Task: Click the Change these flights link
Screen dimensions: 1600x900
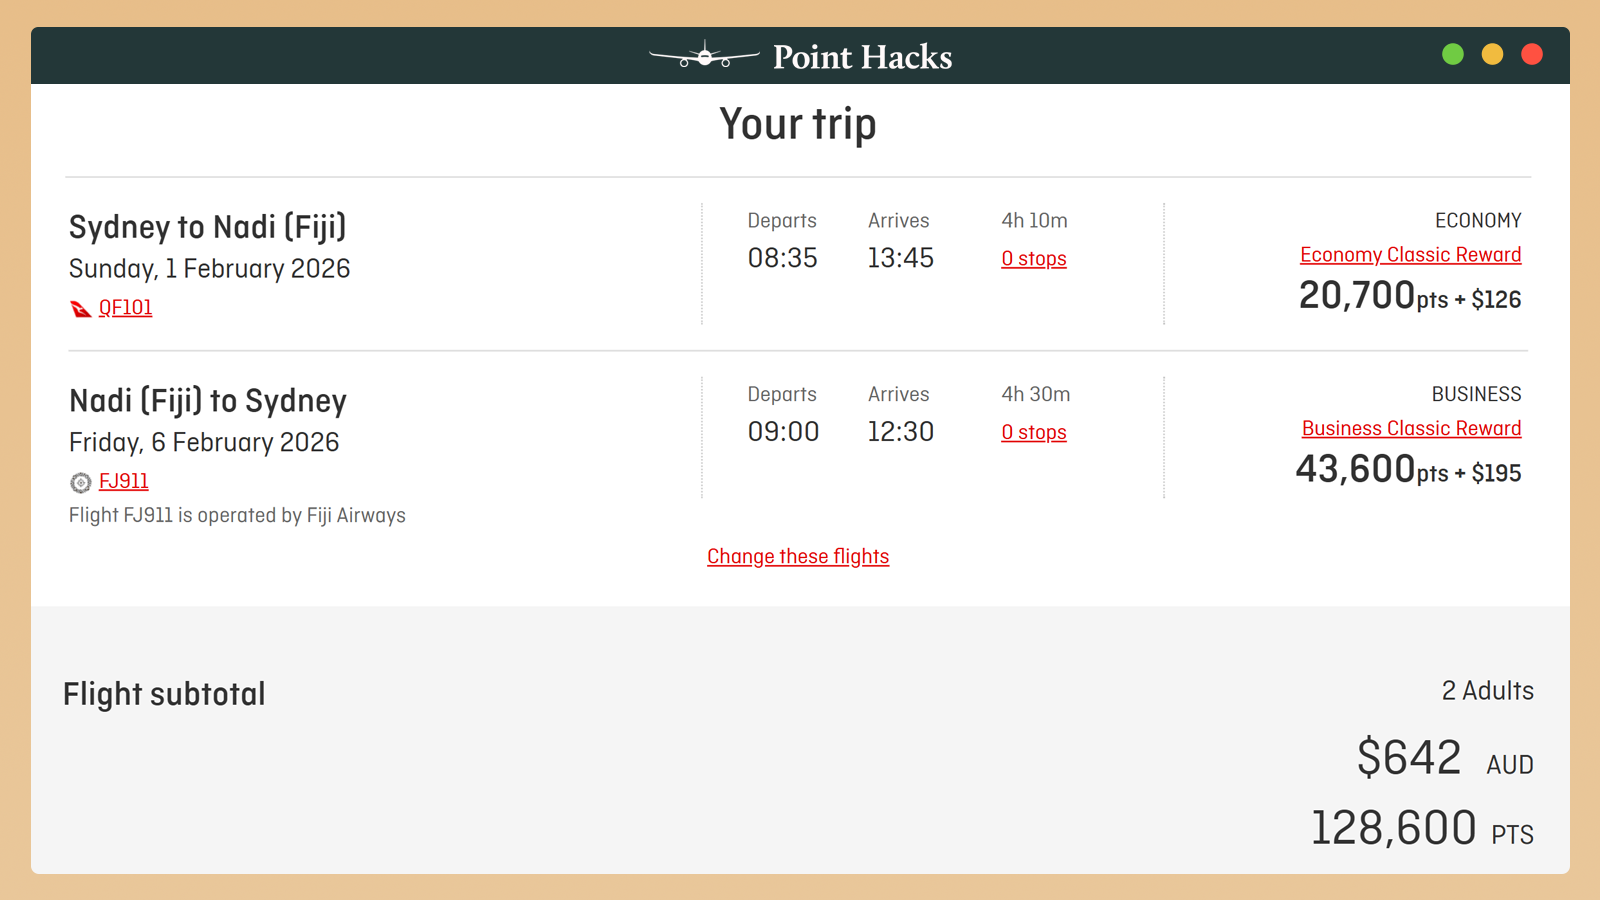Action: pyautogui.click(x=798, y=557)
